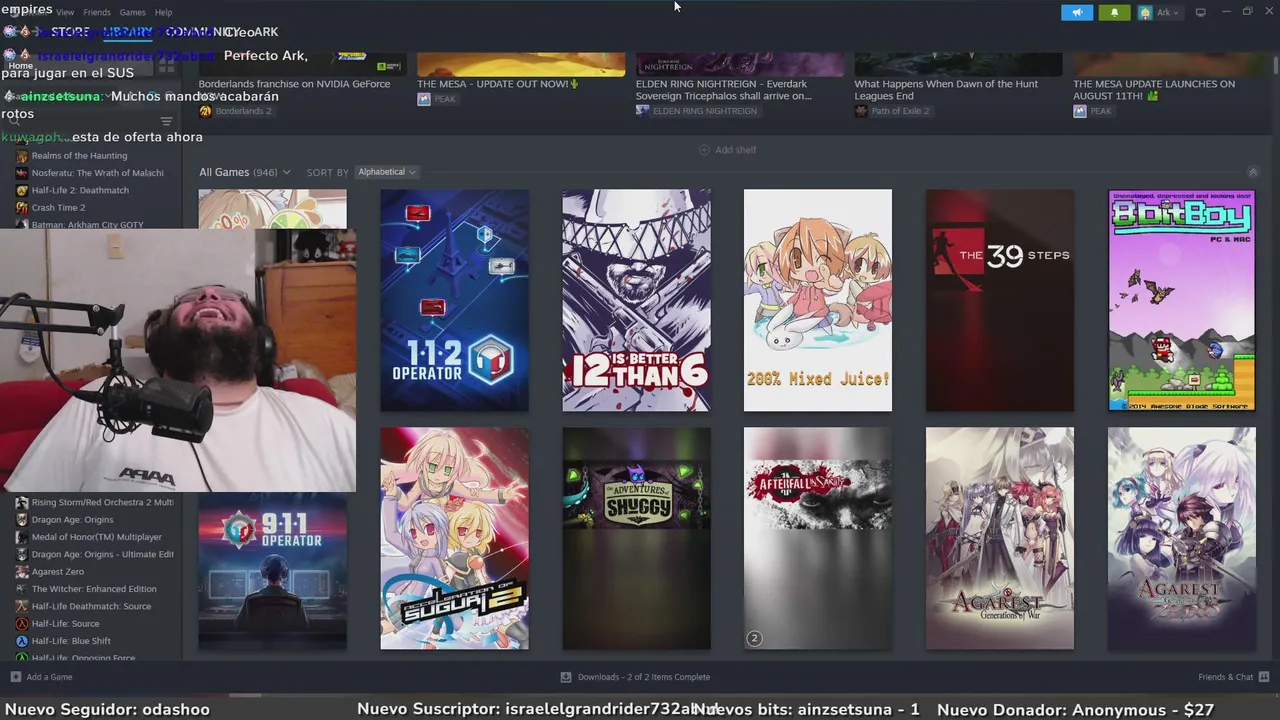The height and width of the screenshot is (720, 1280).
Task: Click the Half-Life 2: Deathmatch lambda icon
Action: (22, 190)
